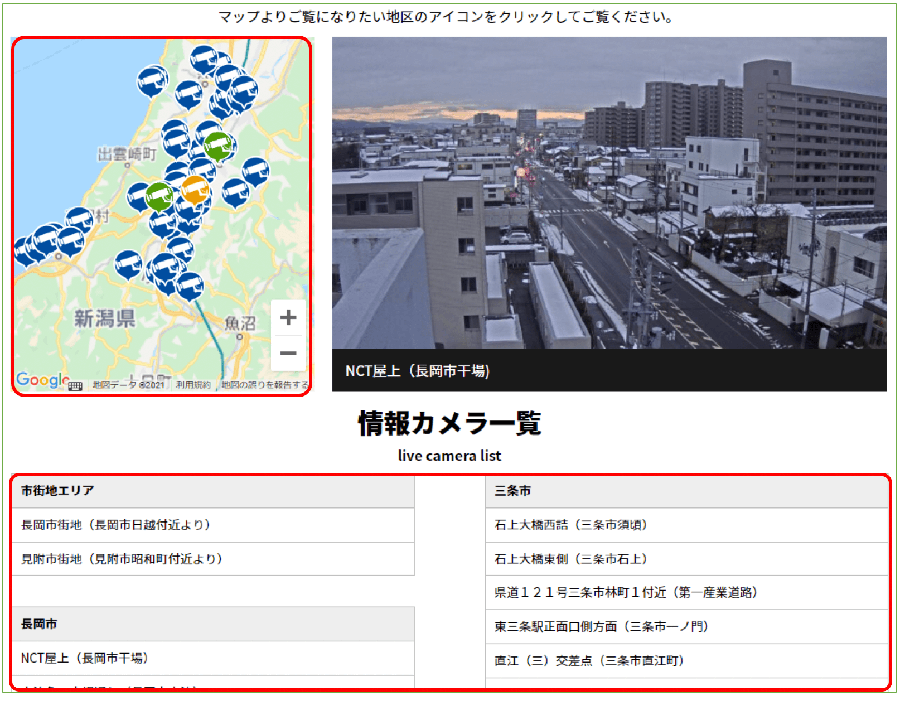Click the 地図データ ©2021 text on the map
Viewport: 900px width, 706px height.
(129, 385)
